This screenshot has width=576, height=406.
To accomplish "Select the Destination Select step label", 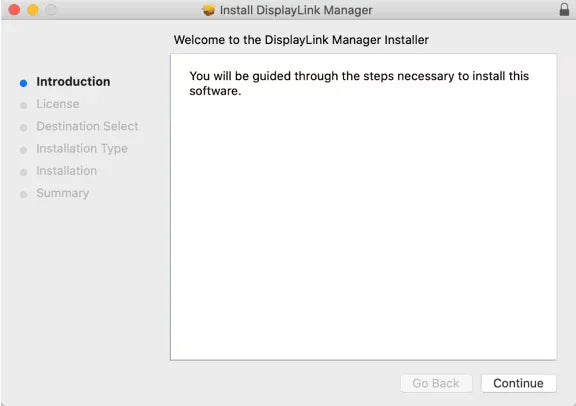I will pyautogui.click(x=87, y=126).
